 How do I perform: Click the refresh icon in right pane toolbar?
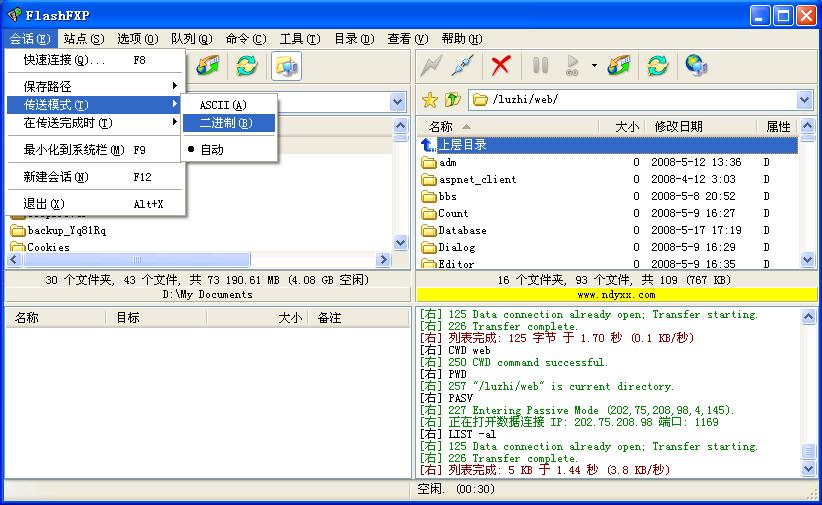[x=657, y=66]
